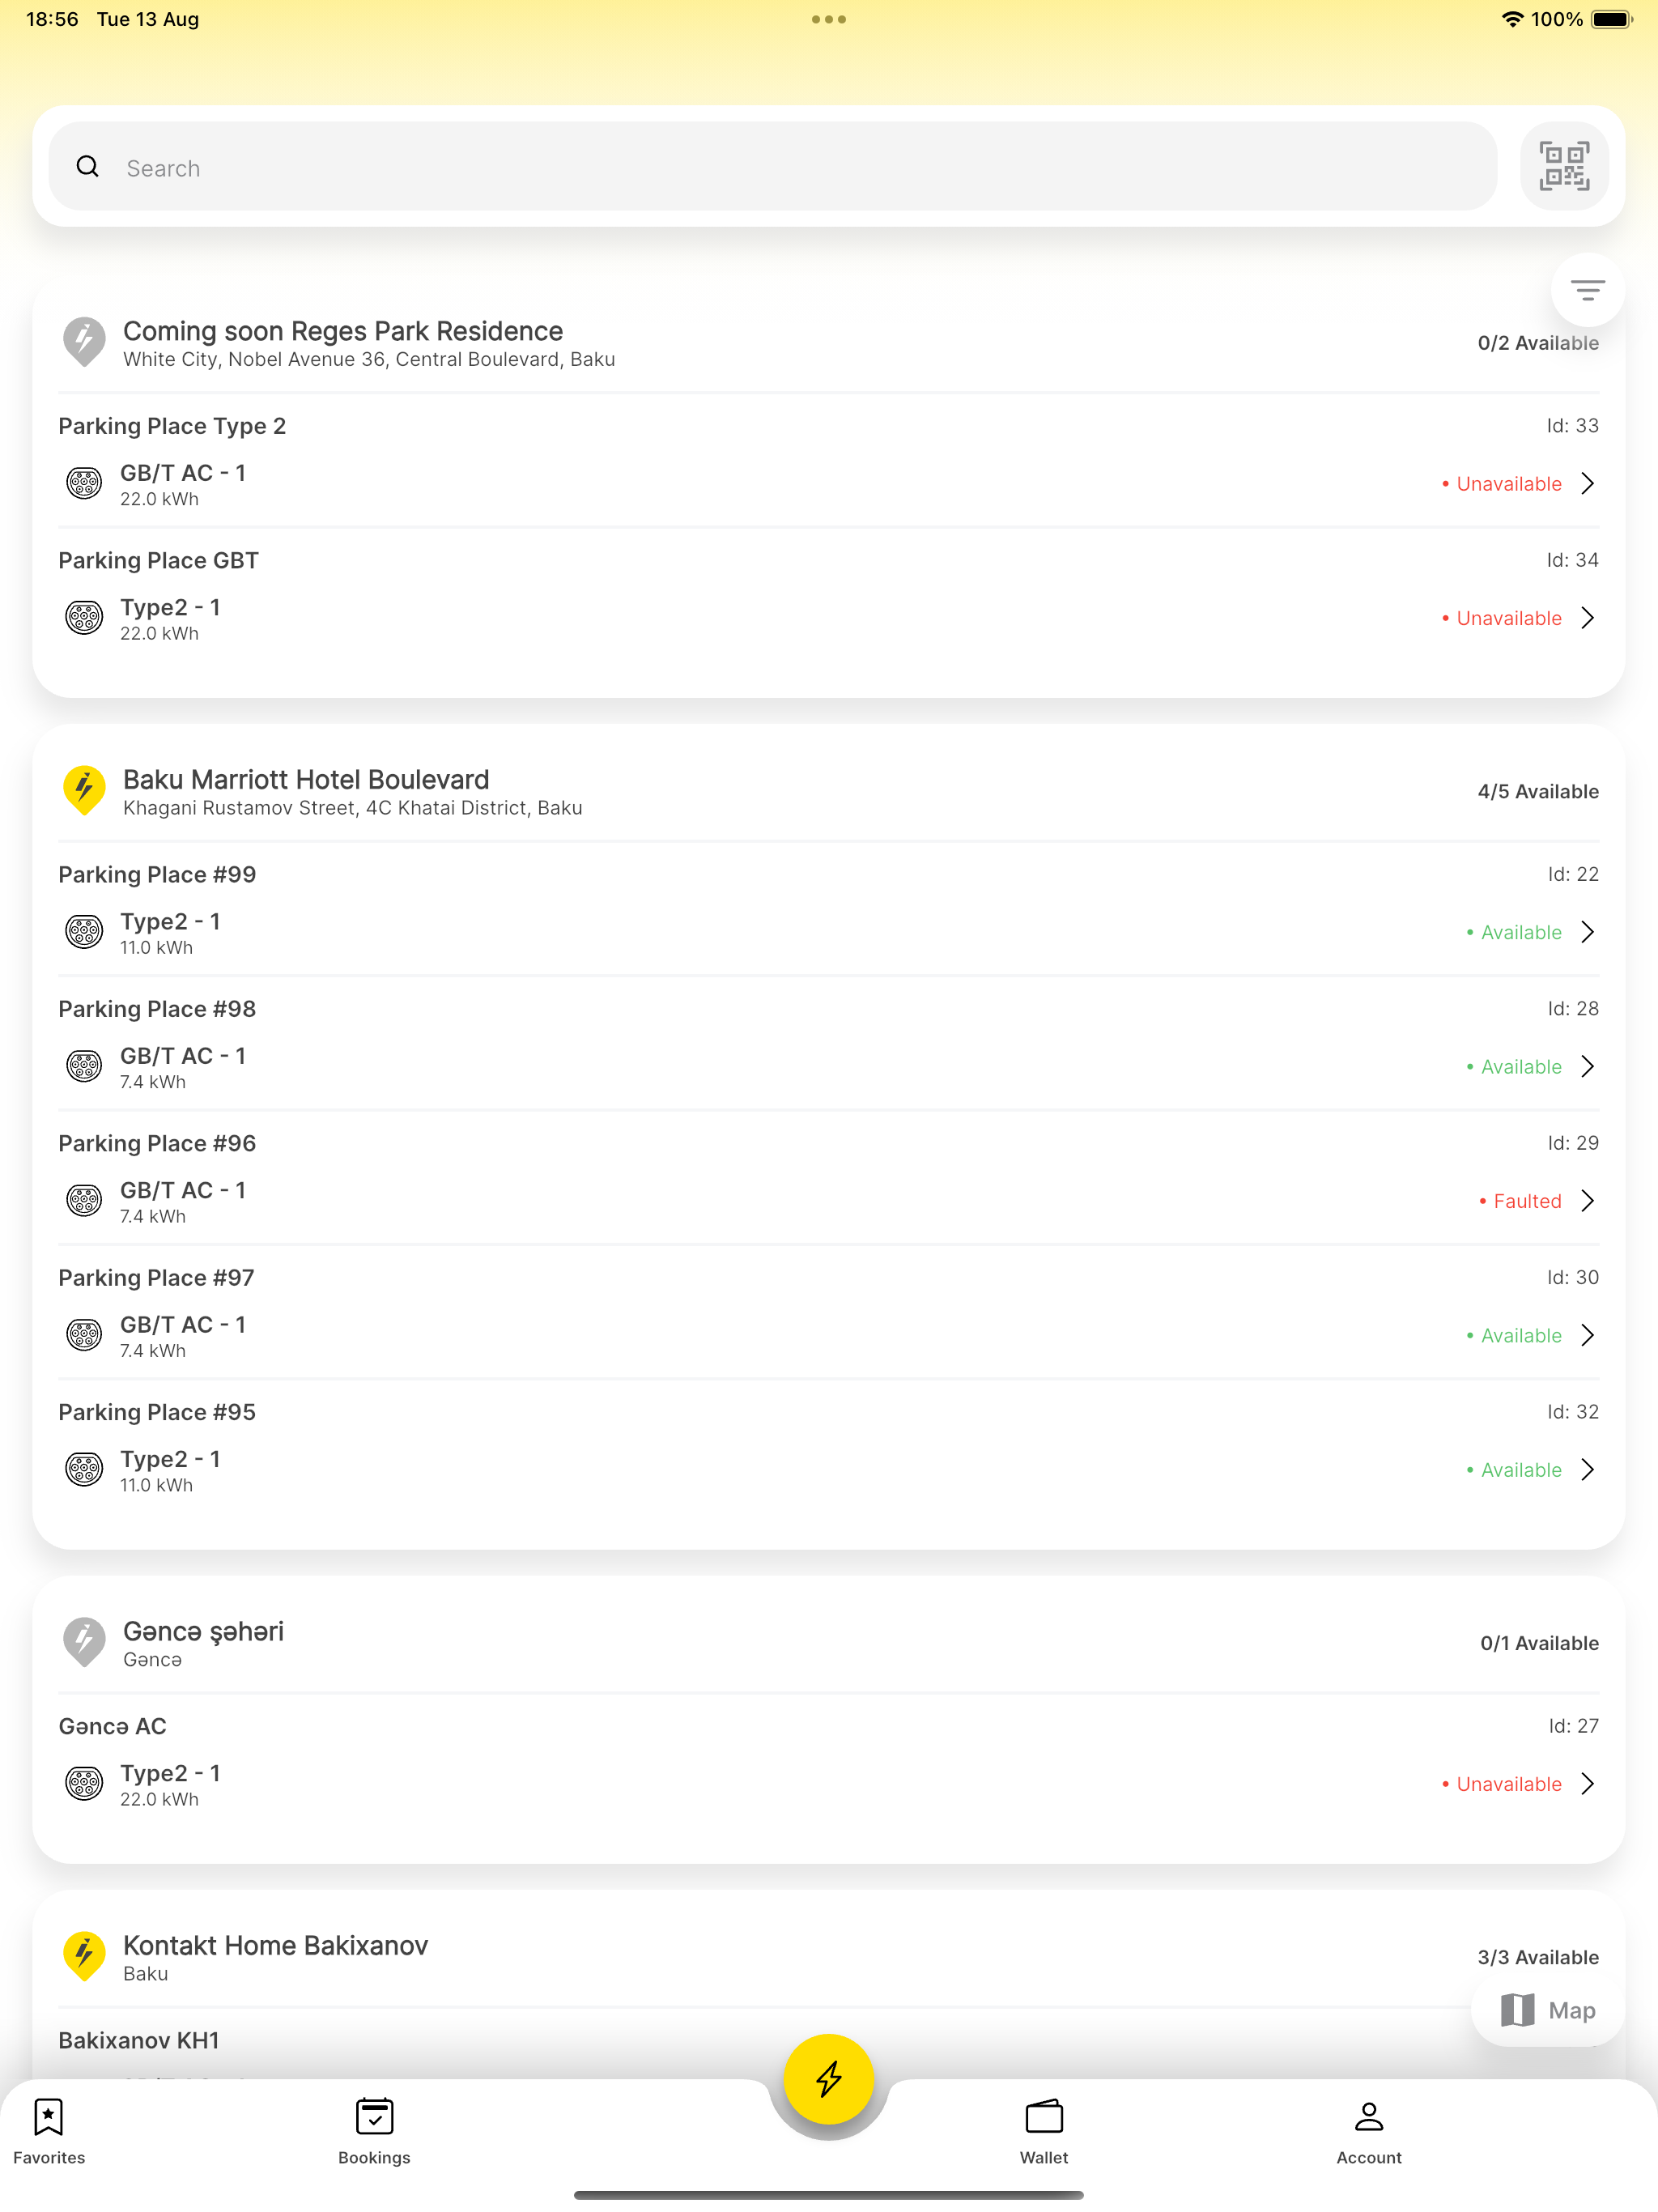Viewport: 1658px width, 2212px height.
Task: Click the connector icon for Parking Place #99
Action: (x=84, y=931)
